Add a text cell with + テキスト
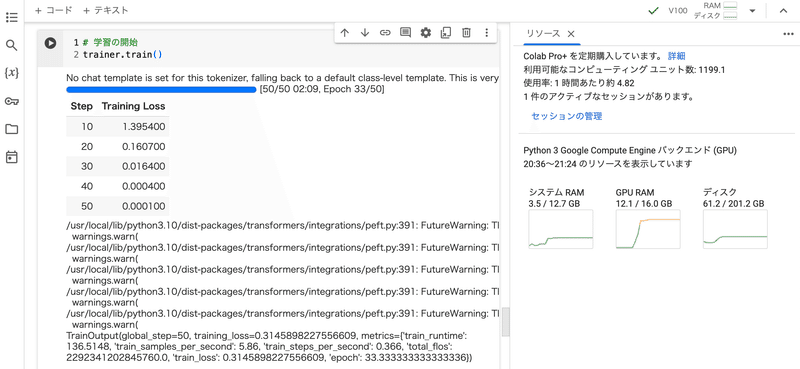Screen dimensions: 800x369 pyautogui.click(x=105, y=10)
